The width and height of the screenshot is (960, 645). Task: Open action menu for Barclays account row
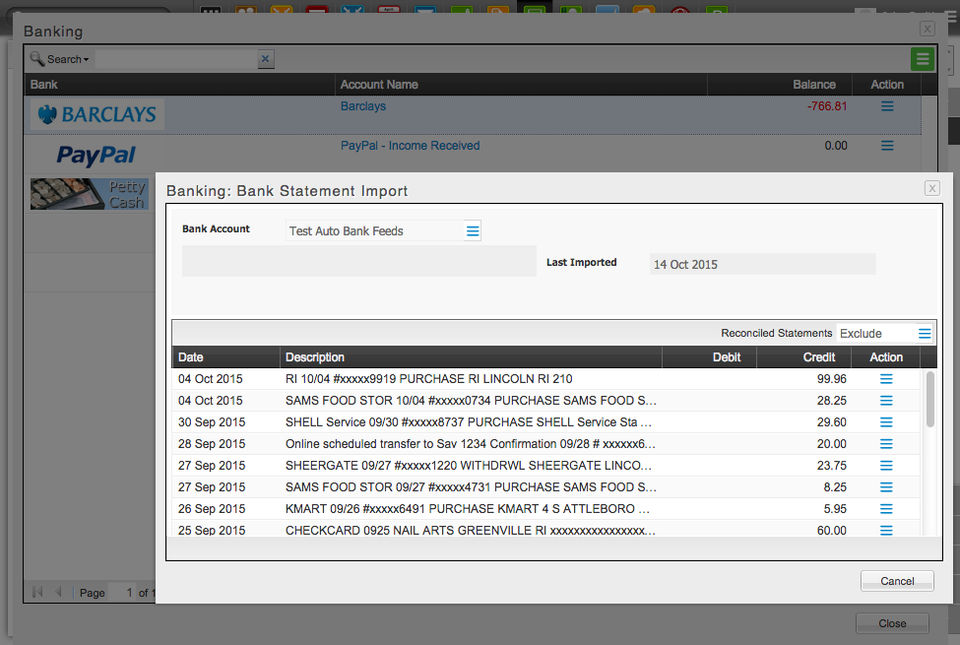click(x=887, y=106)
